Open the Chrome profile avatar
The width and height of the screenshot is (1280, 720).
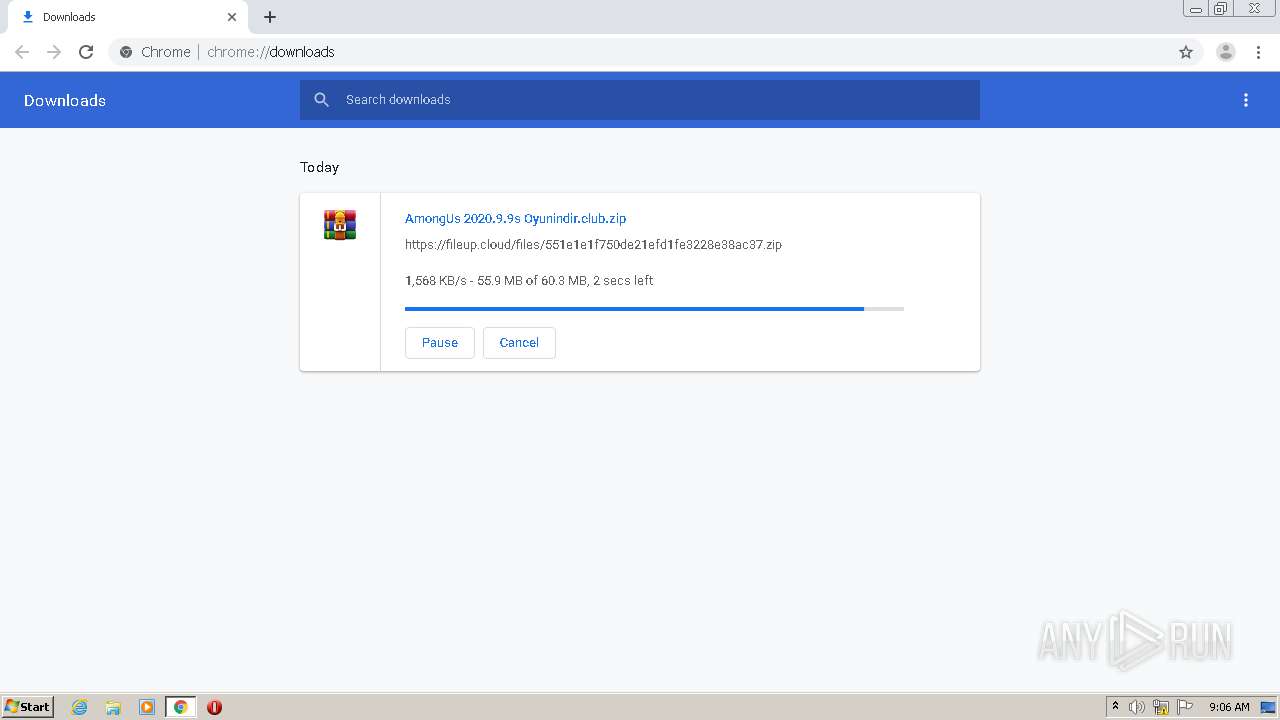[x=1226, y=52]
